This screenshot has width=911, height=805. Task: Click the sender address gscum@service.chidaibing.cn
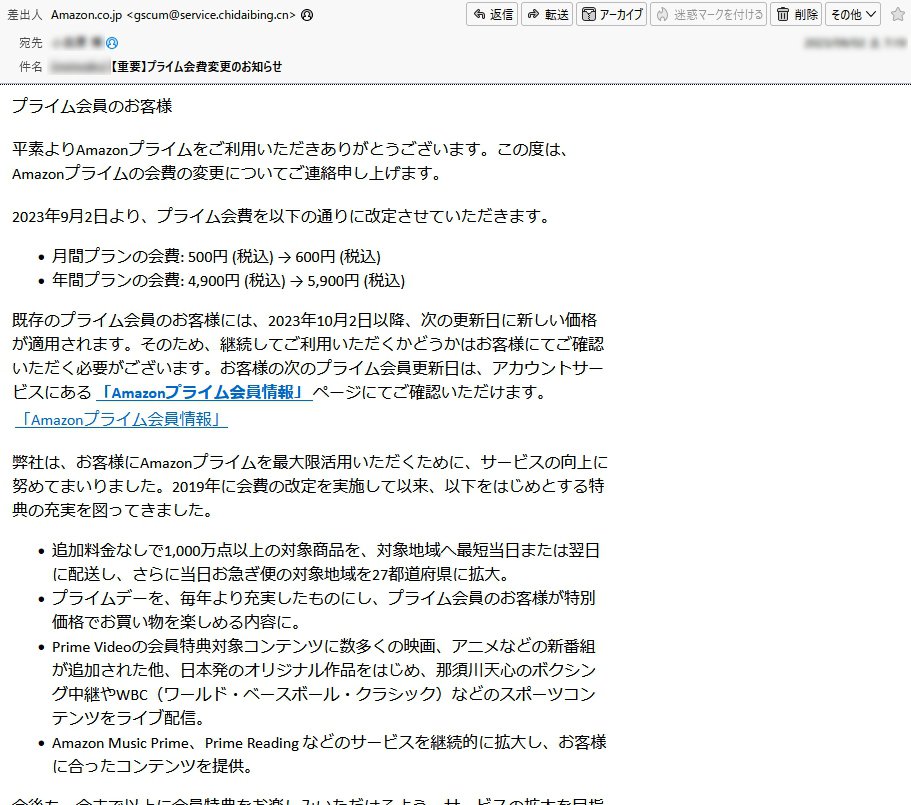click(211, 15)
